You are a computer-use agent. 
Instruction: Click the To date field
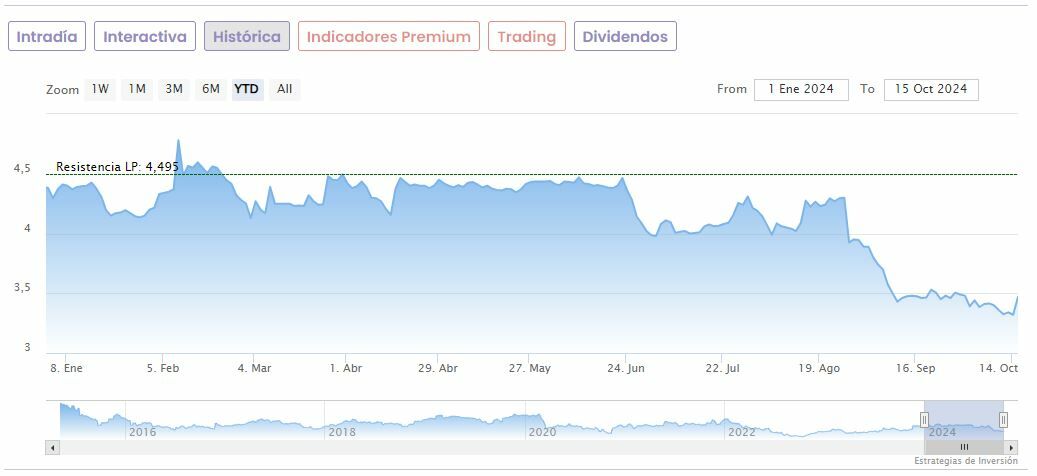point(931,89)
